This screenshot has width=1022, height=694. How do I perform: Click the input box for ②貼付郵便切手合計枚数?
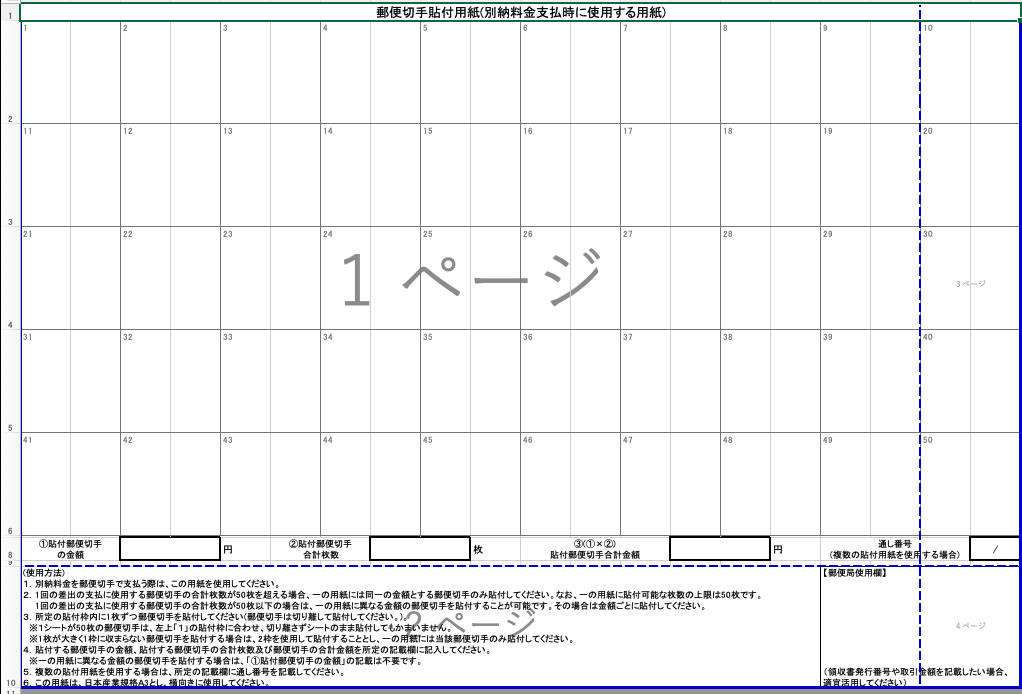click(x=419, y=549)
